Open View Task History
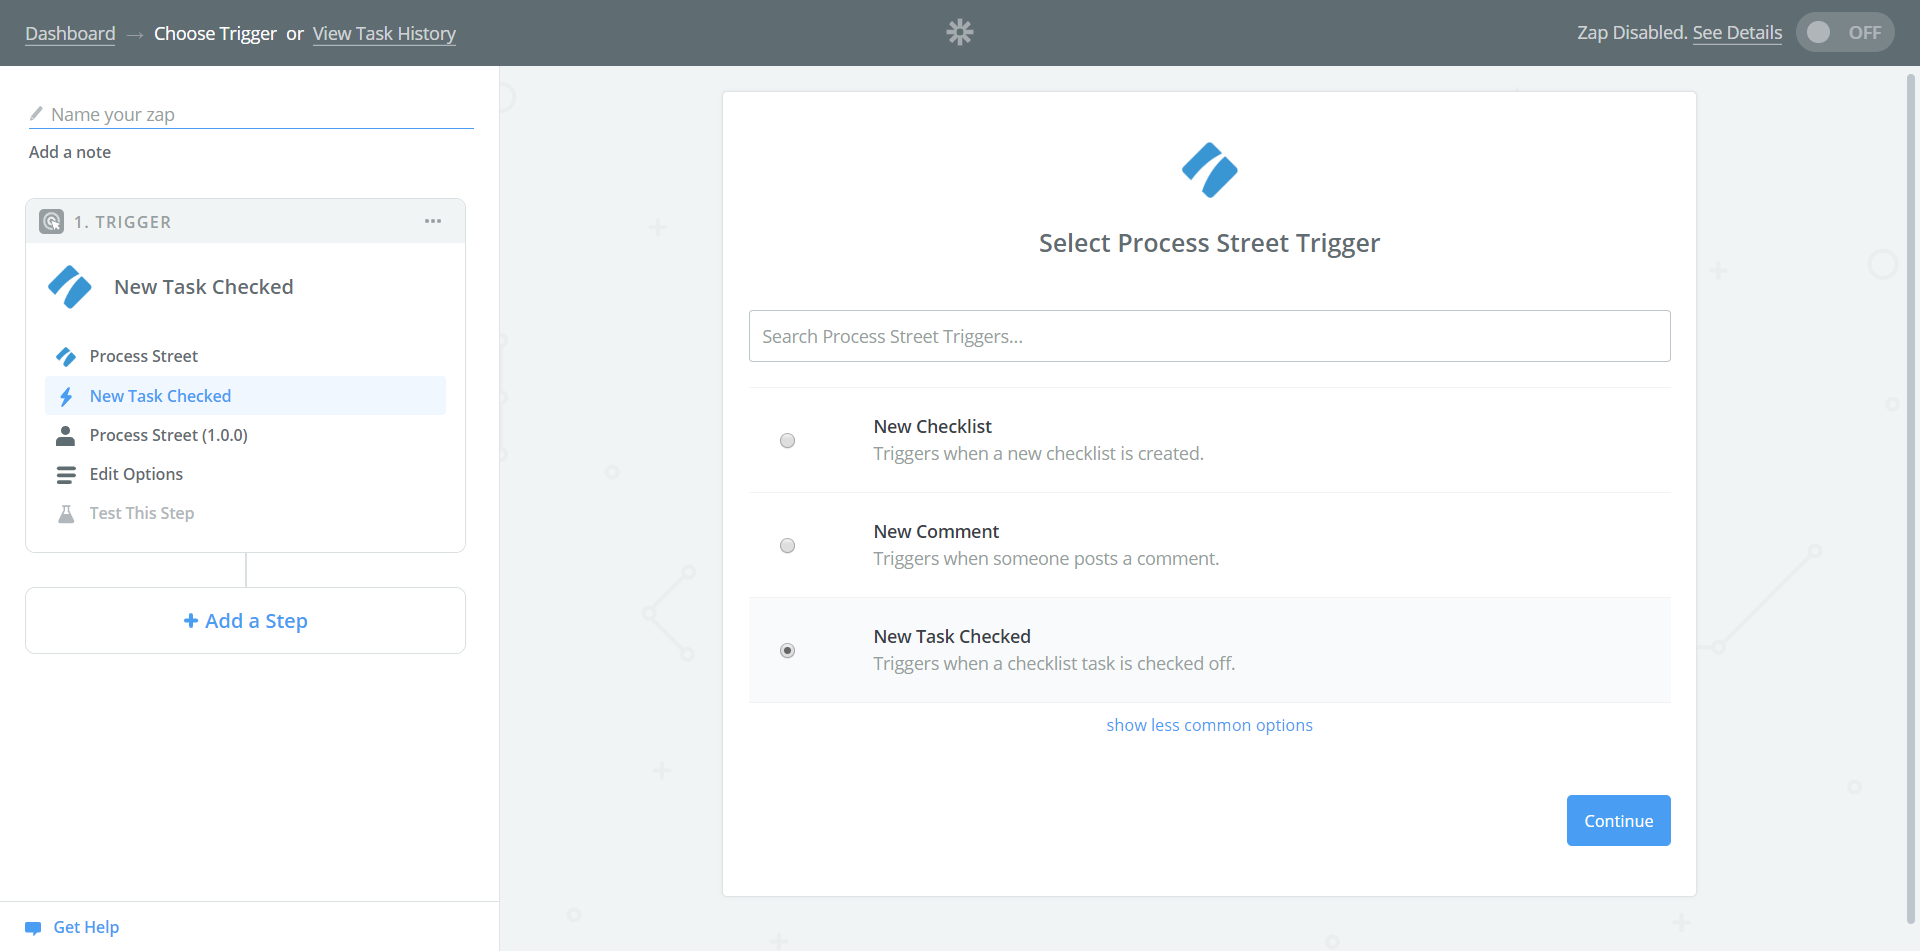The height and width of the screenshot is (951, 1920). [384, 33]
